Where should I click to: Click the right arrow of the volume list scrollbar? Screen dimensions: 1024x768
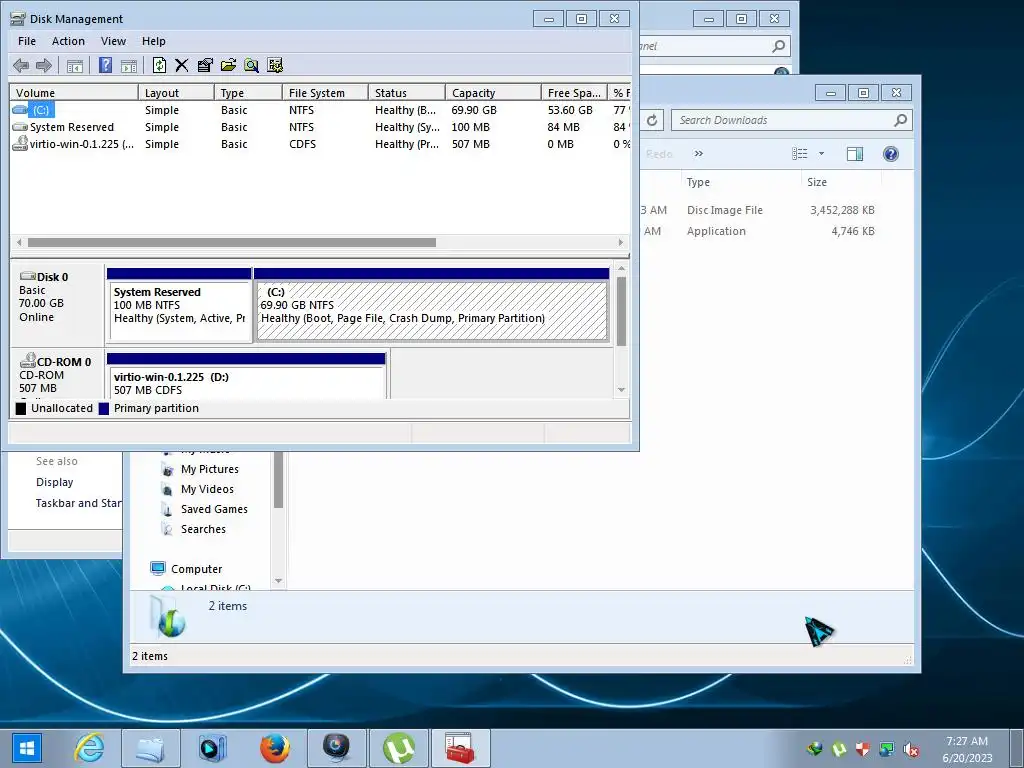click(x=620, y=242)
